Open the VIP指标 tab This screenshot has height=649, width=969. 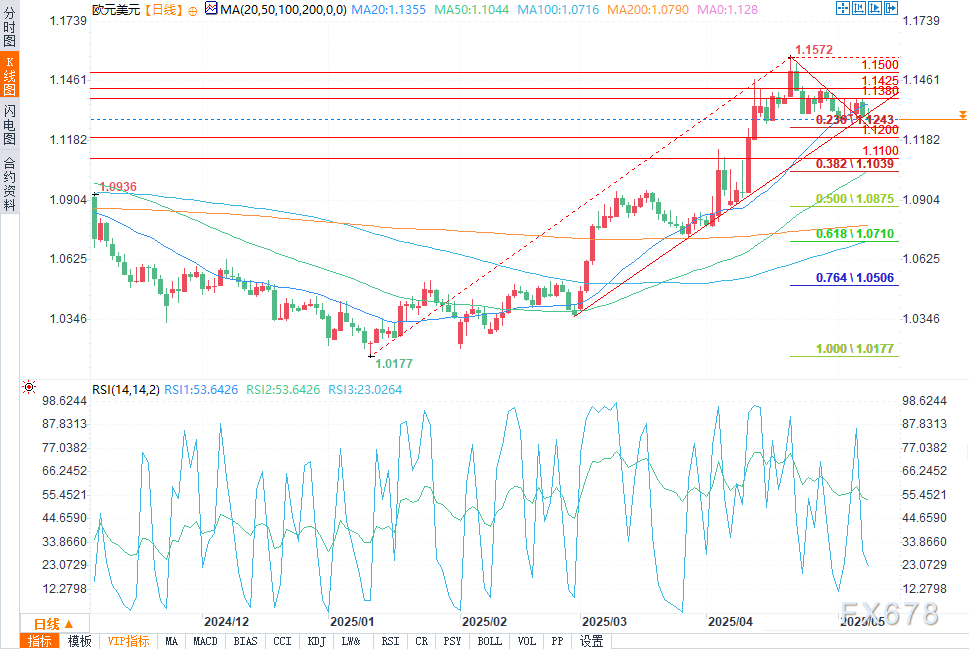128,641
